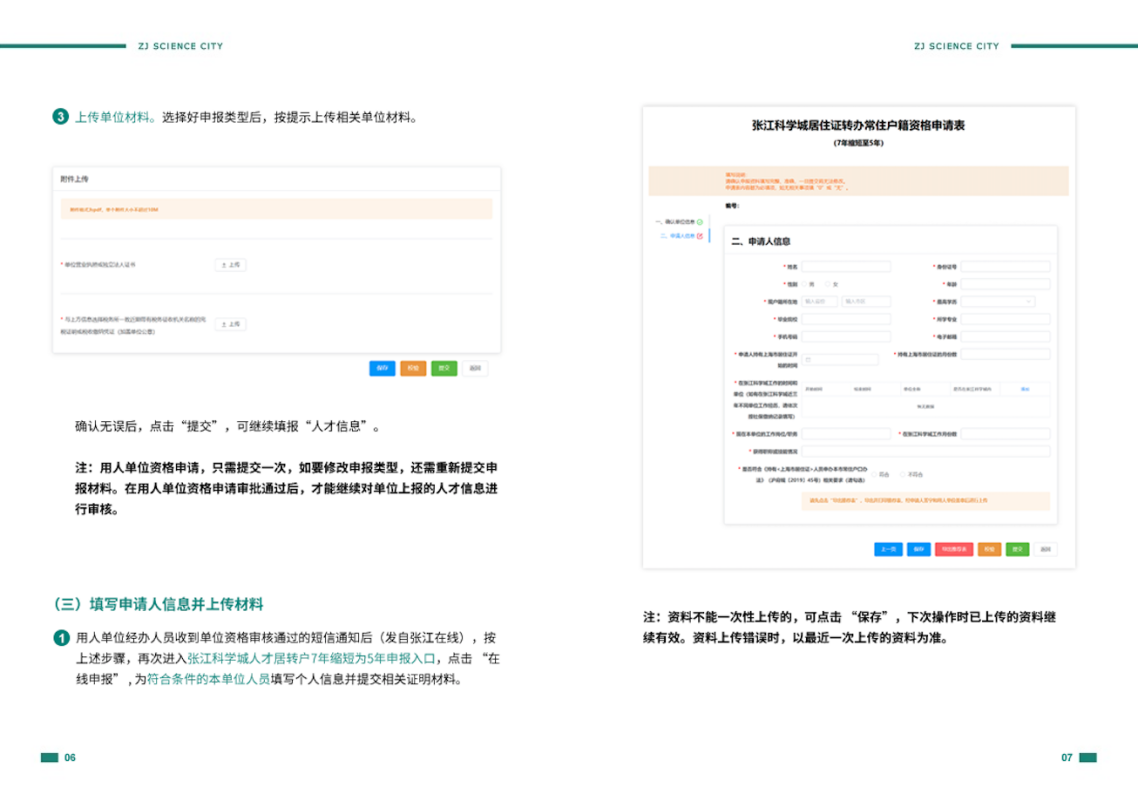Select step 二、申请人信息 in side navigation

677,236
